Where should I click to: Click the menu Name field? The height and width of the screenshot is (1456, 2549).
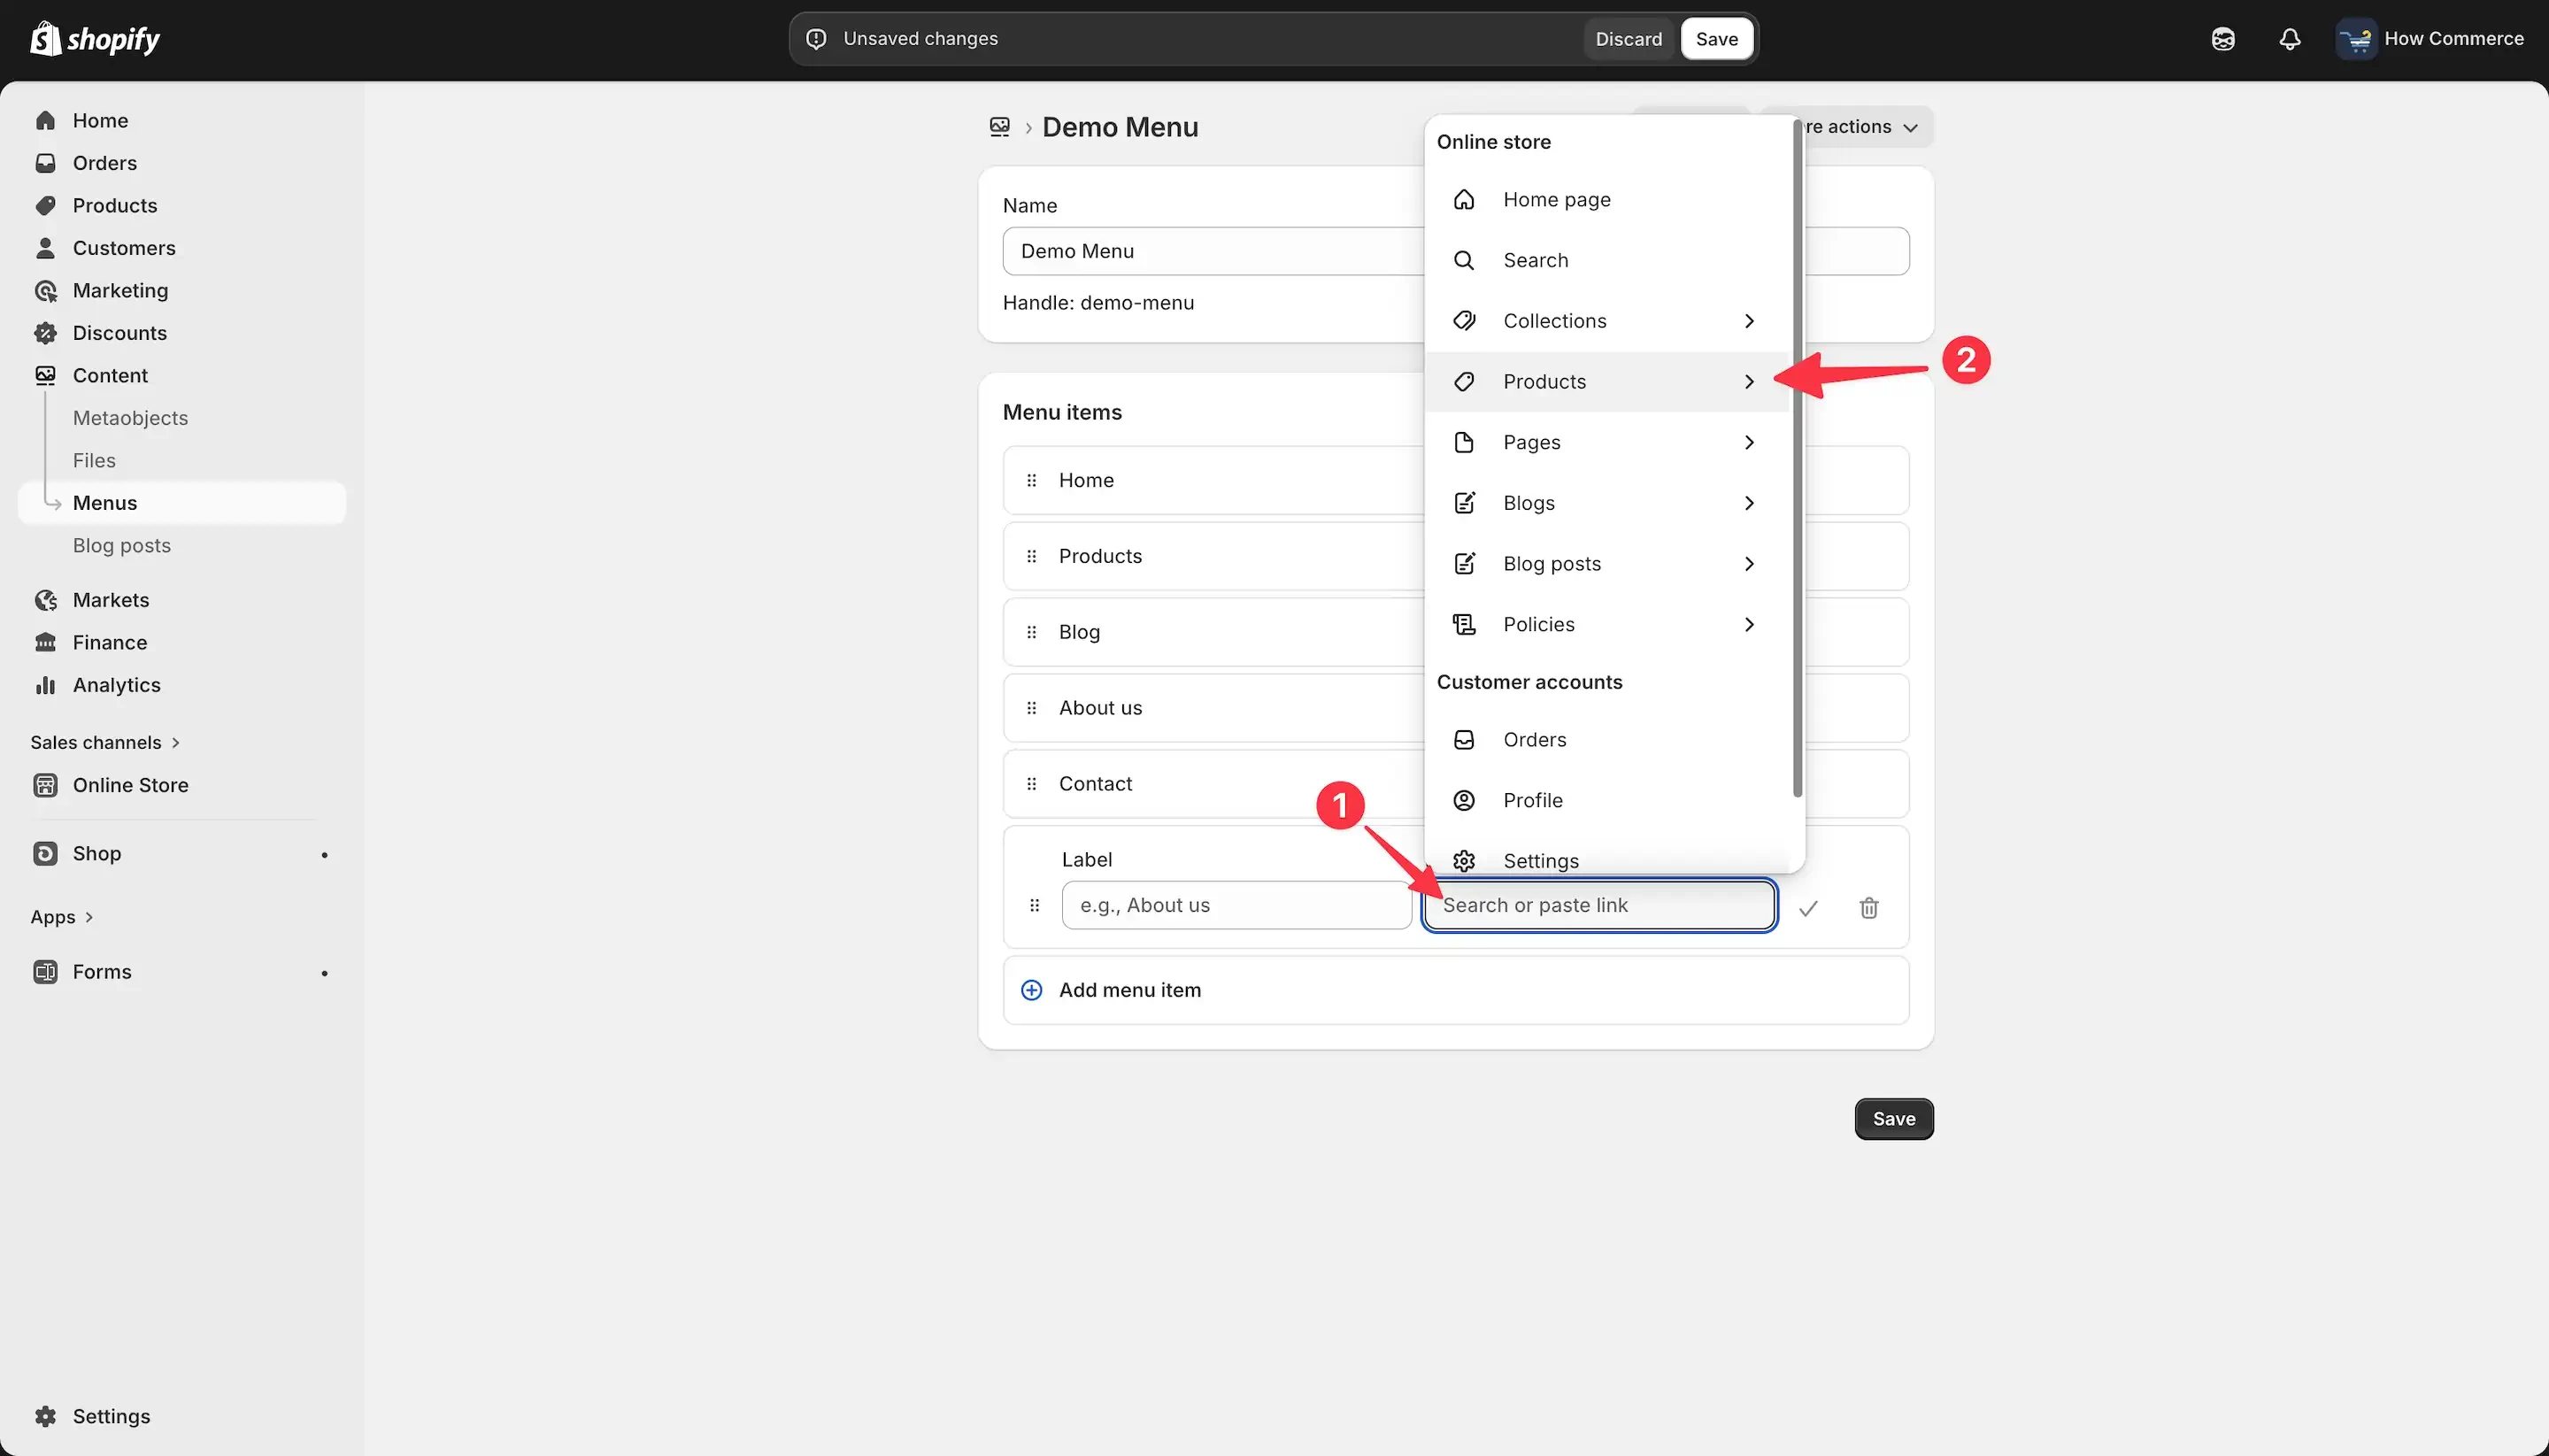tap(1455, 251)
